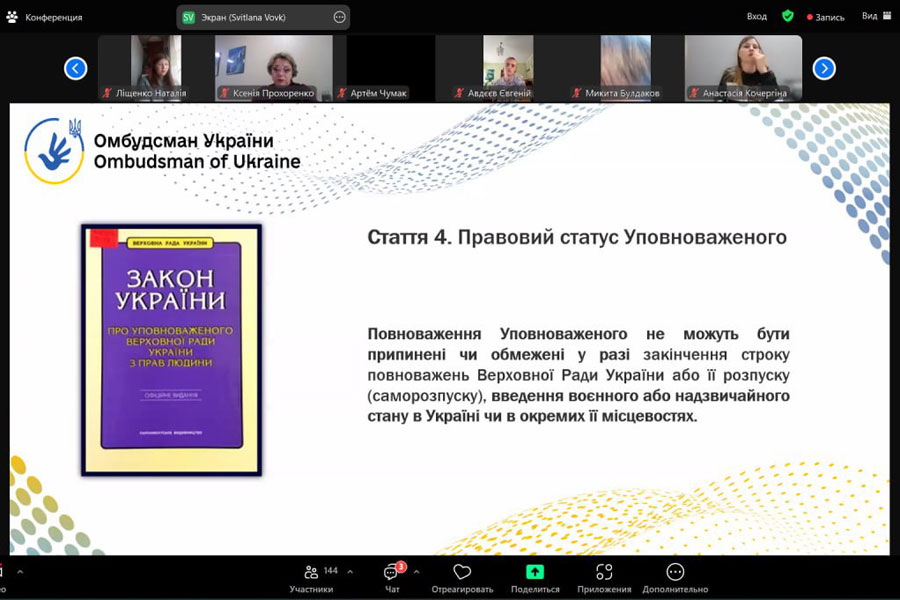This screenshot has height=600, width=900.
Task: Select Анастасія Кочергіна video thumbnail
Action: click(743, 68)
